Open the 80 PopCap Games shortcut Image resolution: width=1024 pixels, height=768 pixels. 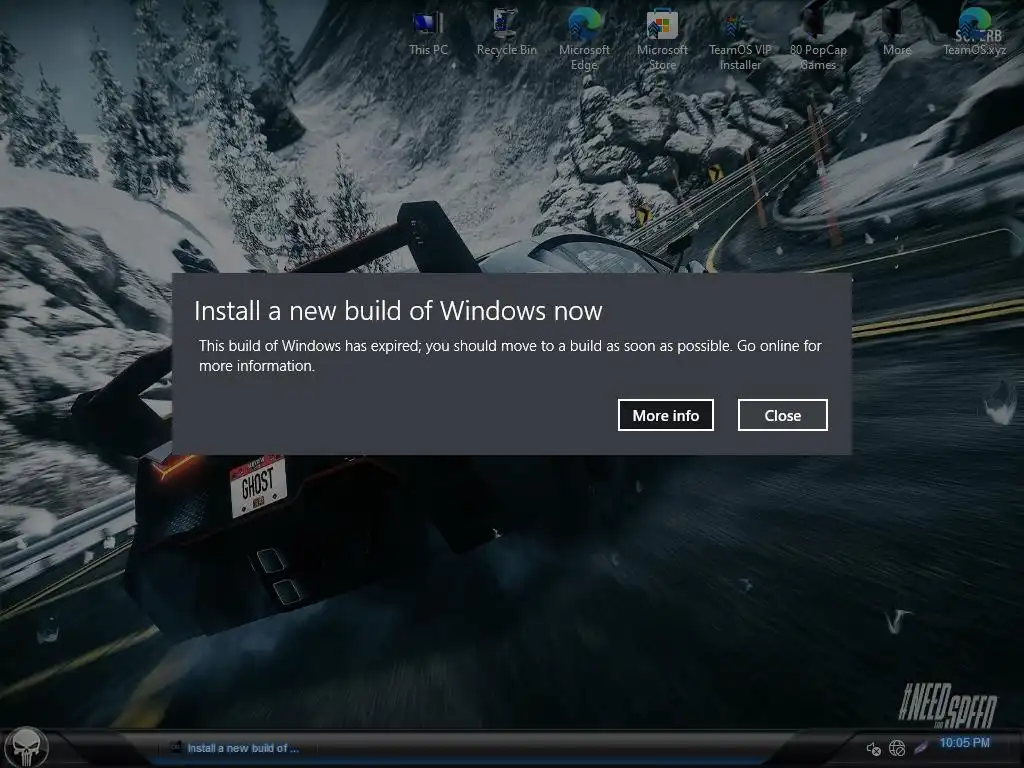pyautogui.click(x=818, y=40)
